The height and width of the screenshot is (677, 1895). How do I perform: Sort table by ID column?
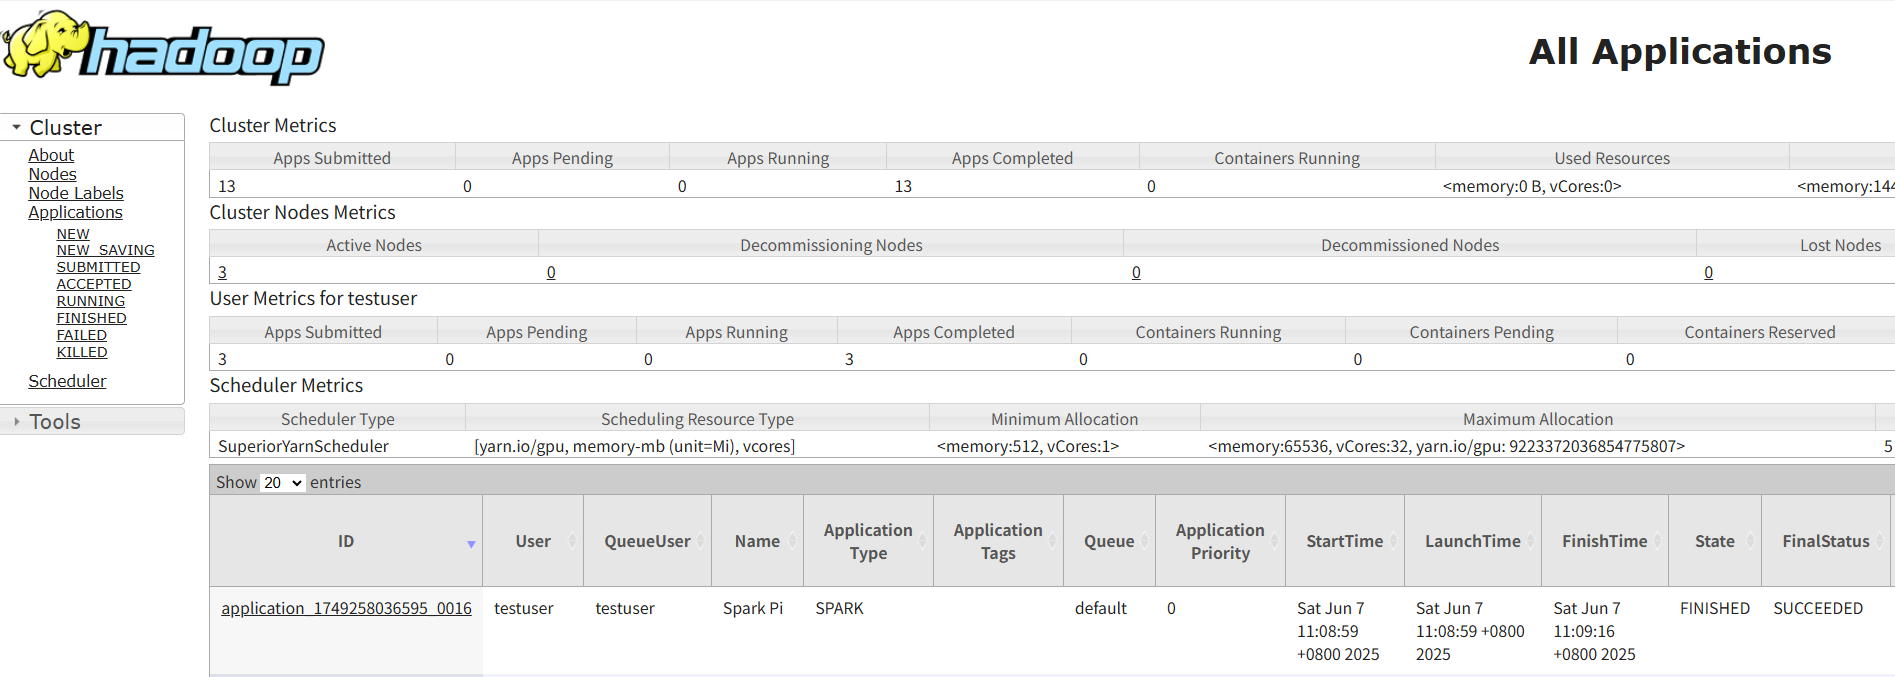click(346, 541)
